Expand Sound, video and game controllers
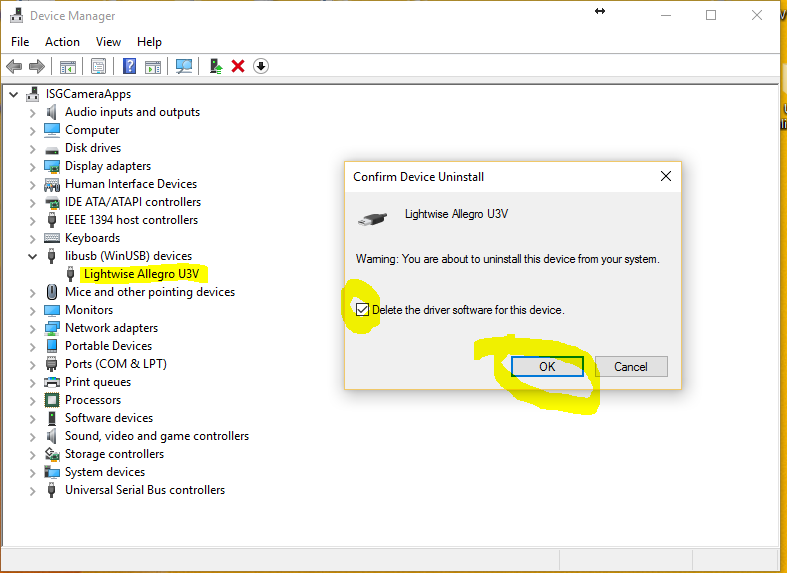This screenshot has width=787, height=573. pos(33,437)
